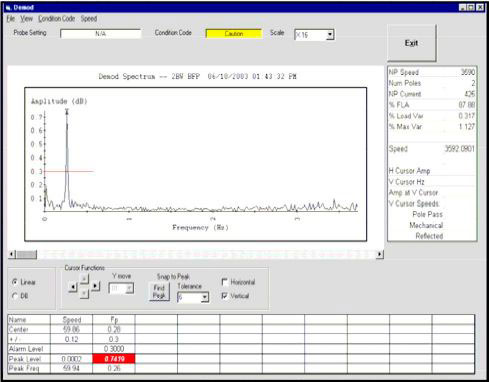Click the Num Poles row
Image resolution: width=489 pixels, height=382 pixels.
pos(432,83)
